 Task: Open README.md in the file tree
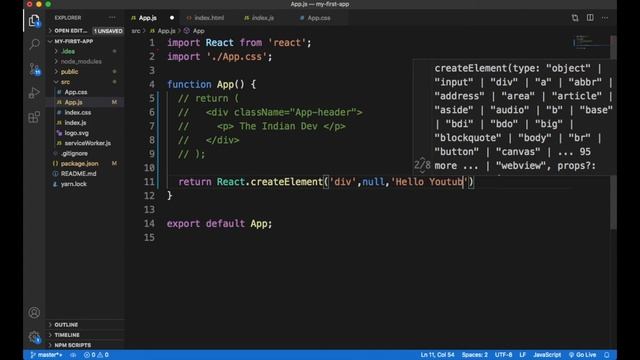point(78,174)
